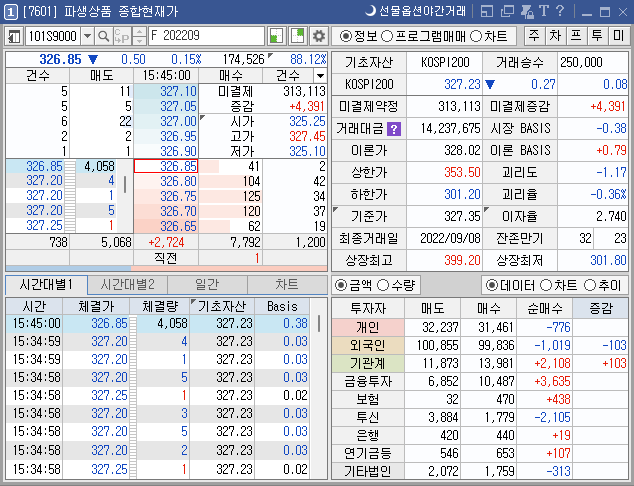Switch to the 시간대별1 tab
This screenshot has height=486, width=634.
tap(46, 285)
